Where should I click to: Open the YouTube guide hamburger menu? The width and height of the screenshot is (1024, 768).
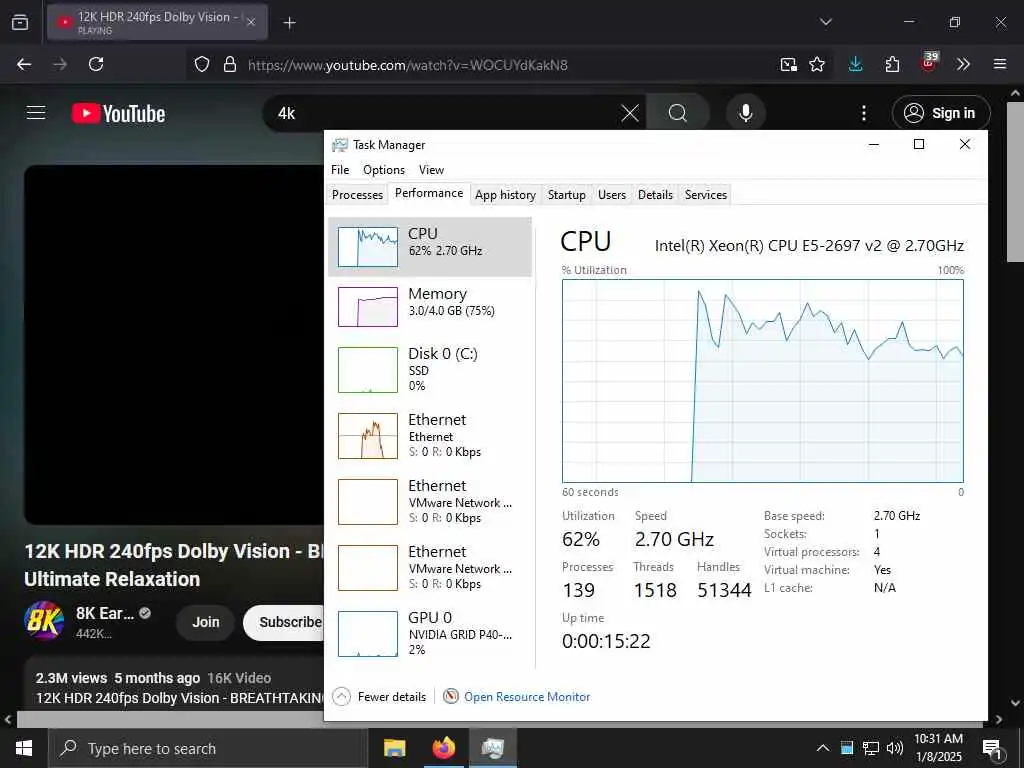coord(36,113)
